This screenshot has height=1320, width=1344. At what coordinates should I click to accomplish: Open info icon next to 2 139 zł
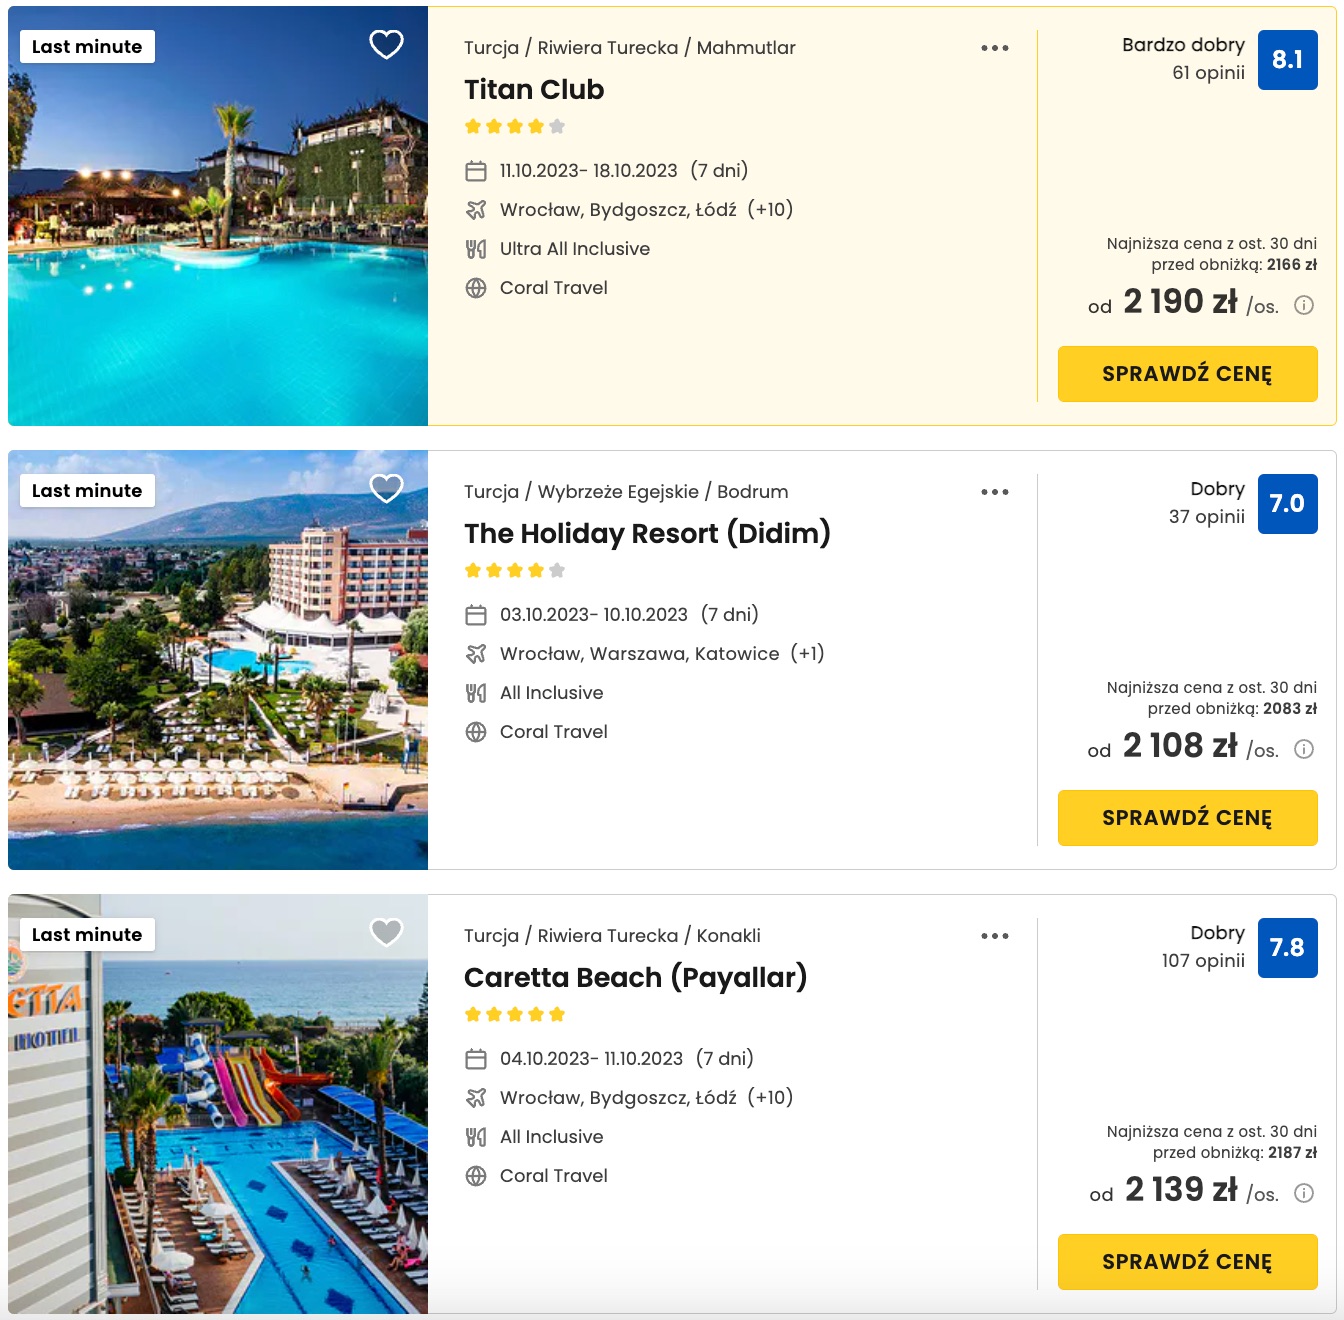[1304, 1193]
